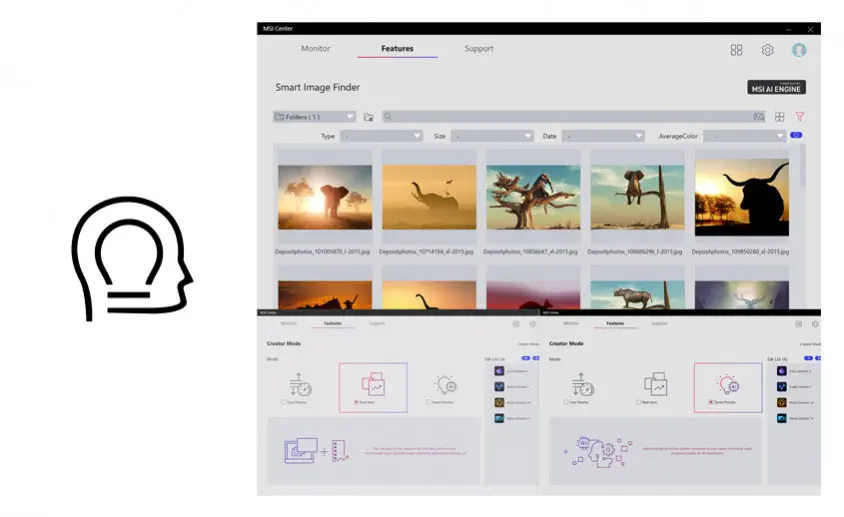
Task: Toggle the blue switch next to AverageColor
Action: [x=796, y=135]
